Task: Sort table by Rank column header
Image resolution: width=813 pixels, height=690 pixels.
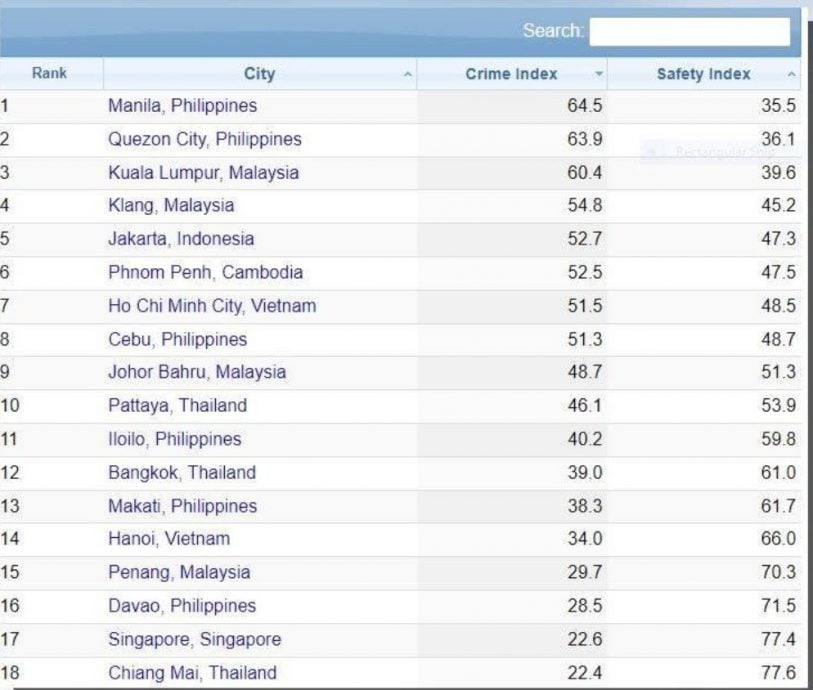Action: pyautogui.click(x=50, y=73)
